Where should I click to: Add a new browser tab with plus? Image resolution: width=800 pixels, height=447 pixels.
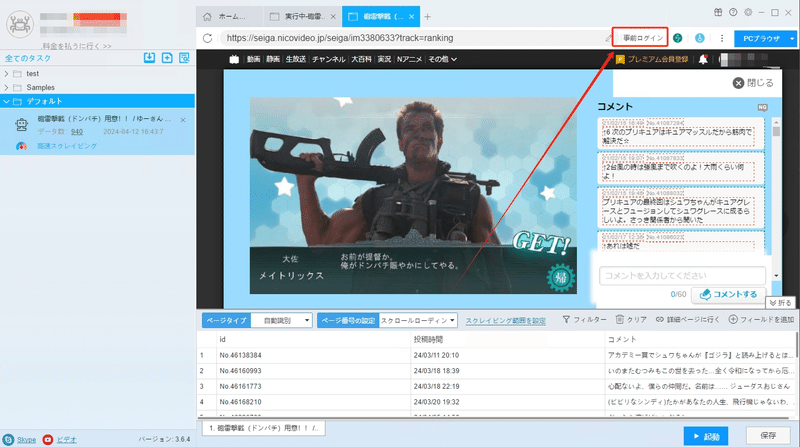click(x=428, y=17)
